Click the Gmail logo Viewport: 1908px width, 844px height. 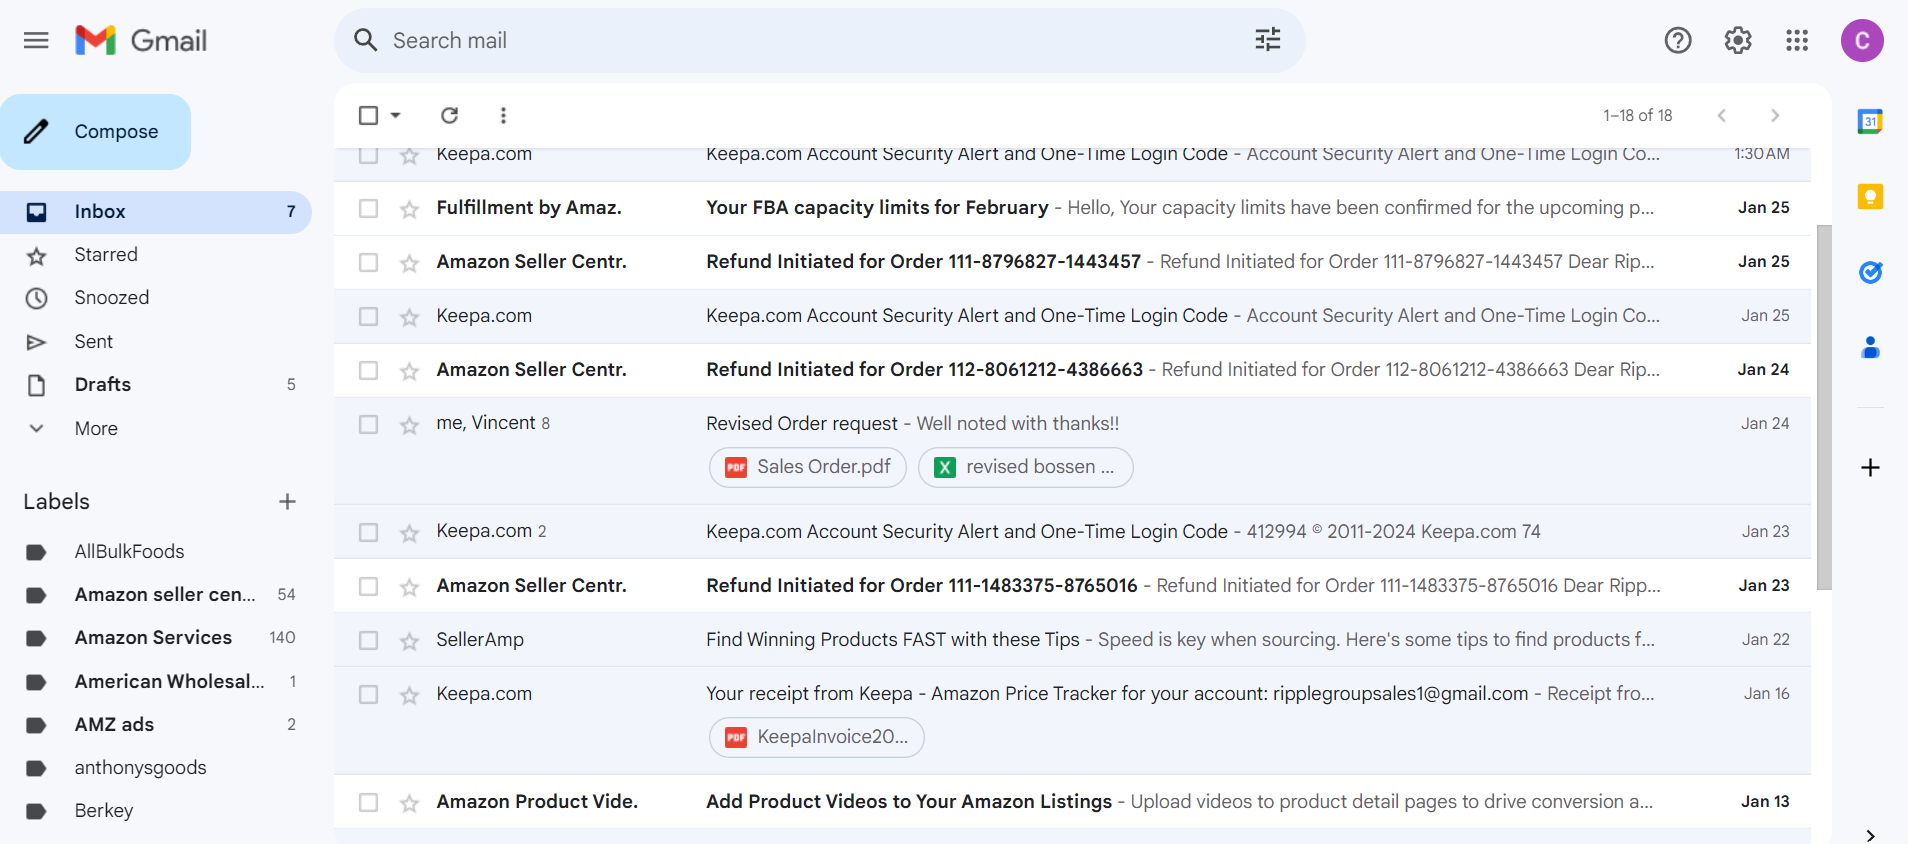pos(141,40)
